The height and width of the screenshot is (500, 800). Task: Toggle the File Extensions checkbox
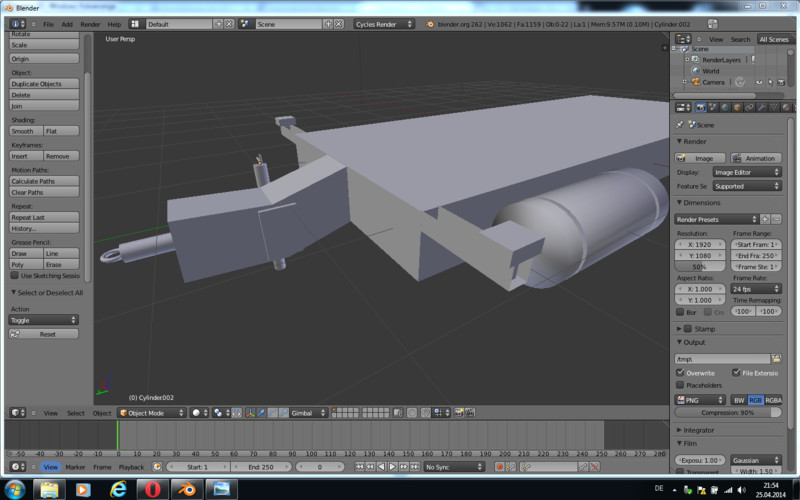point(736,372)
